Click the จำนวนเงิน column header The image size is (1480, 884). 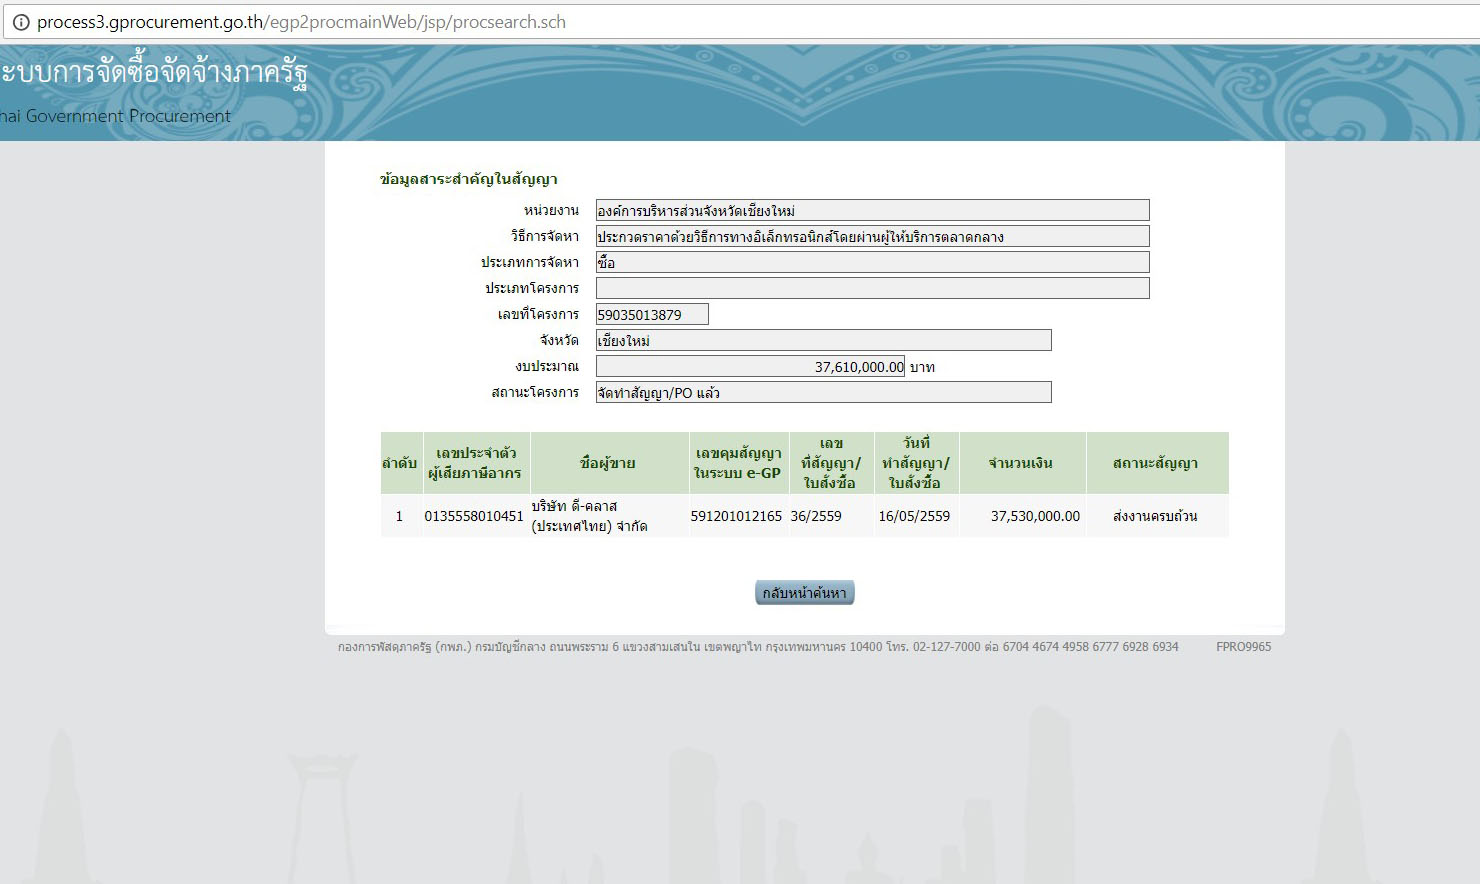coord(1021,463)
